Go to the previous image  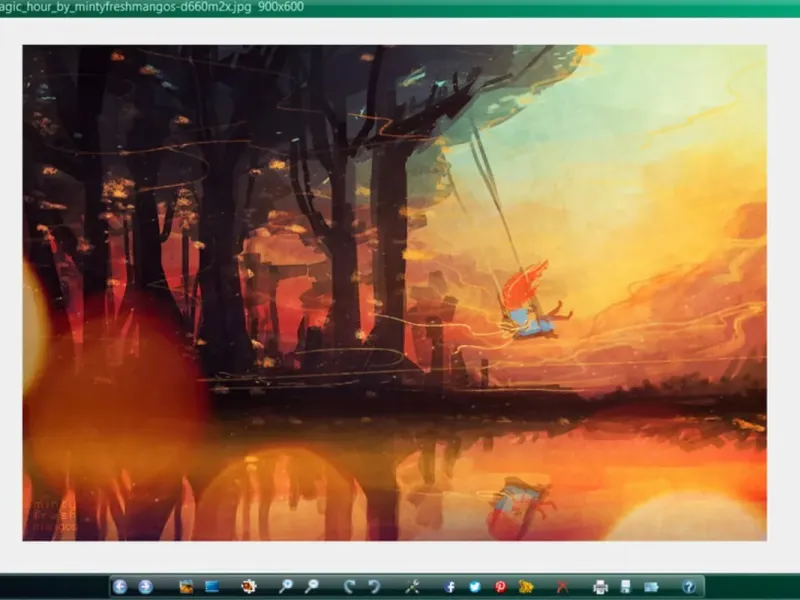119,587
